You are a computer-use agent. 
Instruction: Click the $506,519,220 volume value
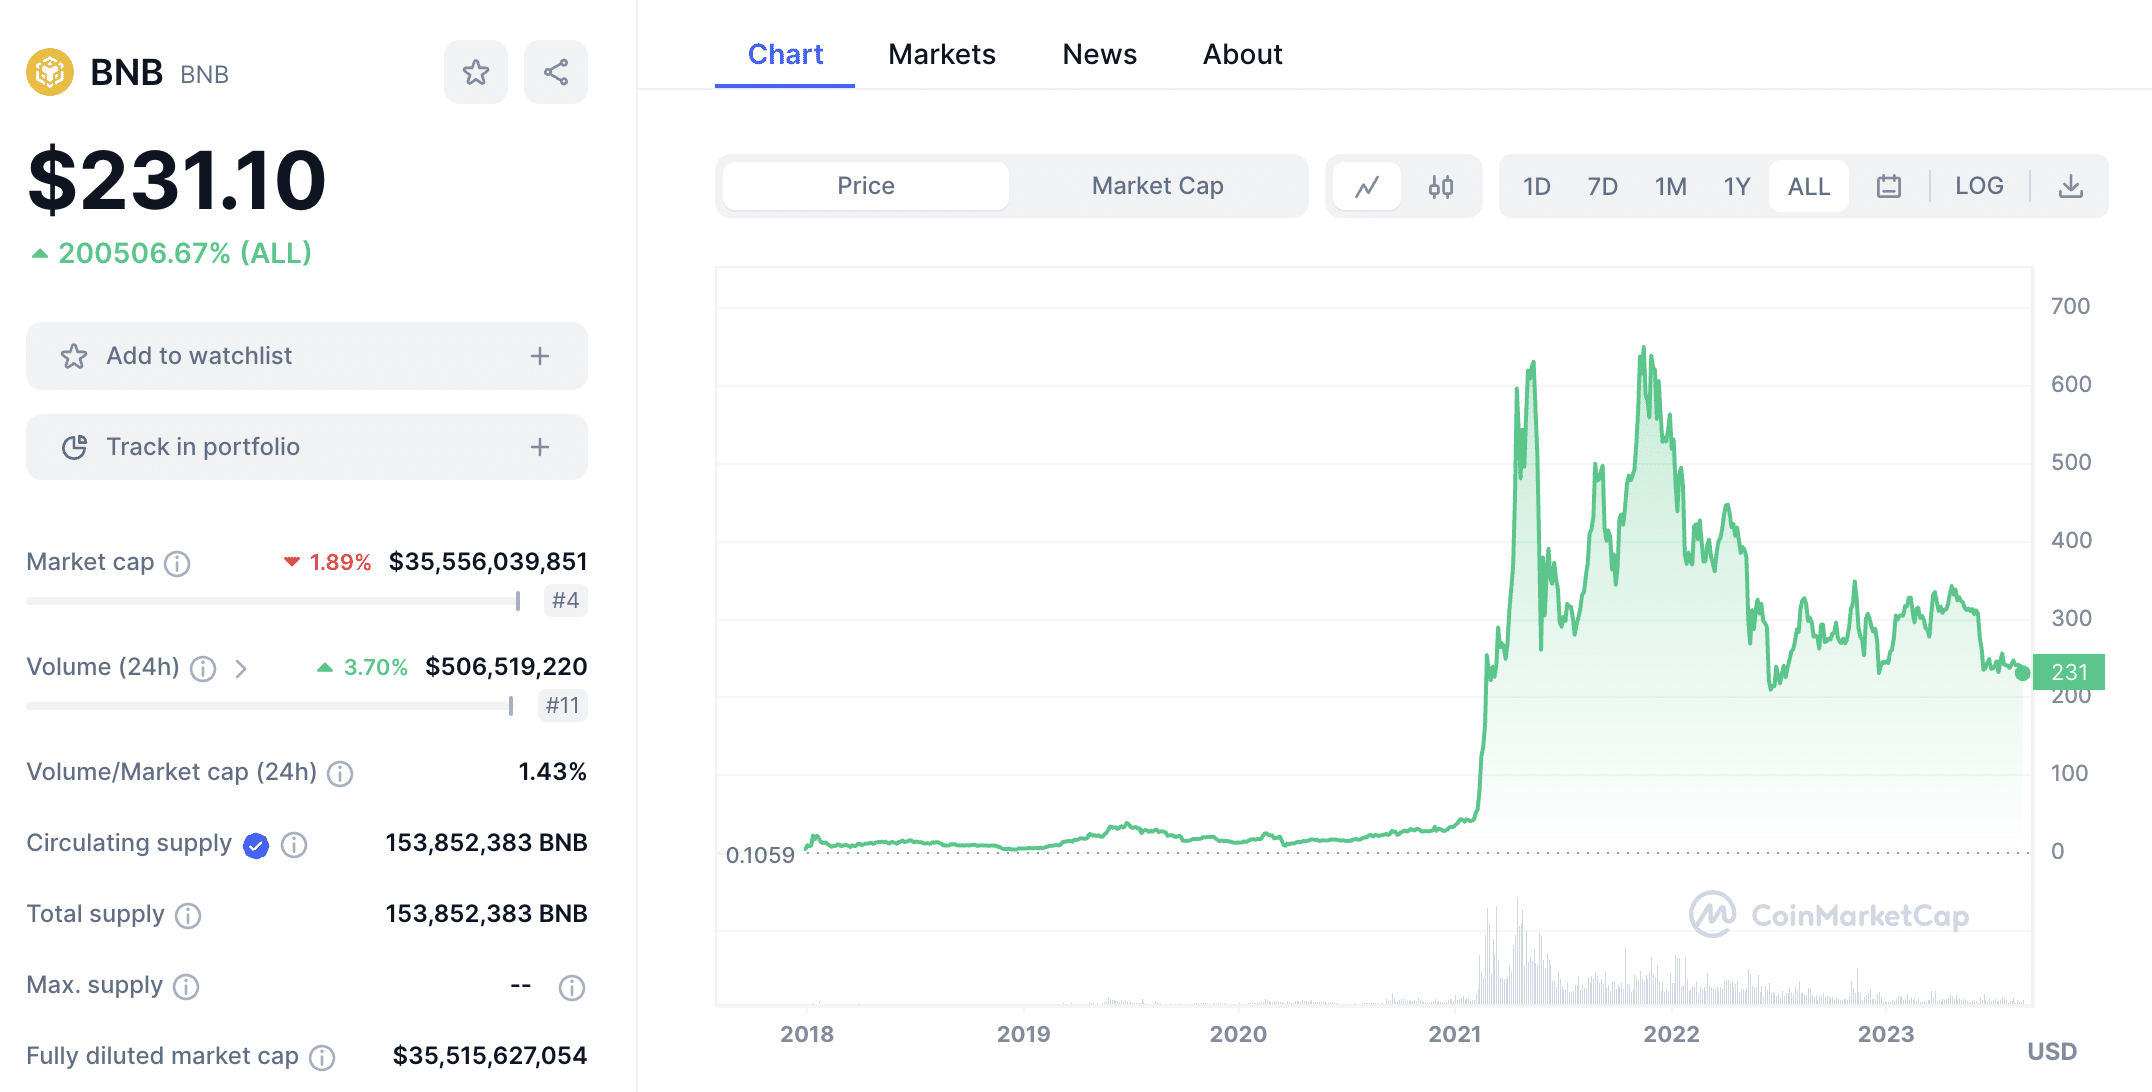pyautogui.click(x=506, y=667)
